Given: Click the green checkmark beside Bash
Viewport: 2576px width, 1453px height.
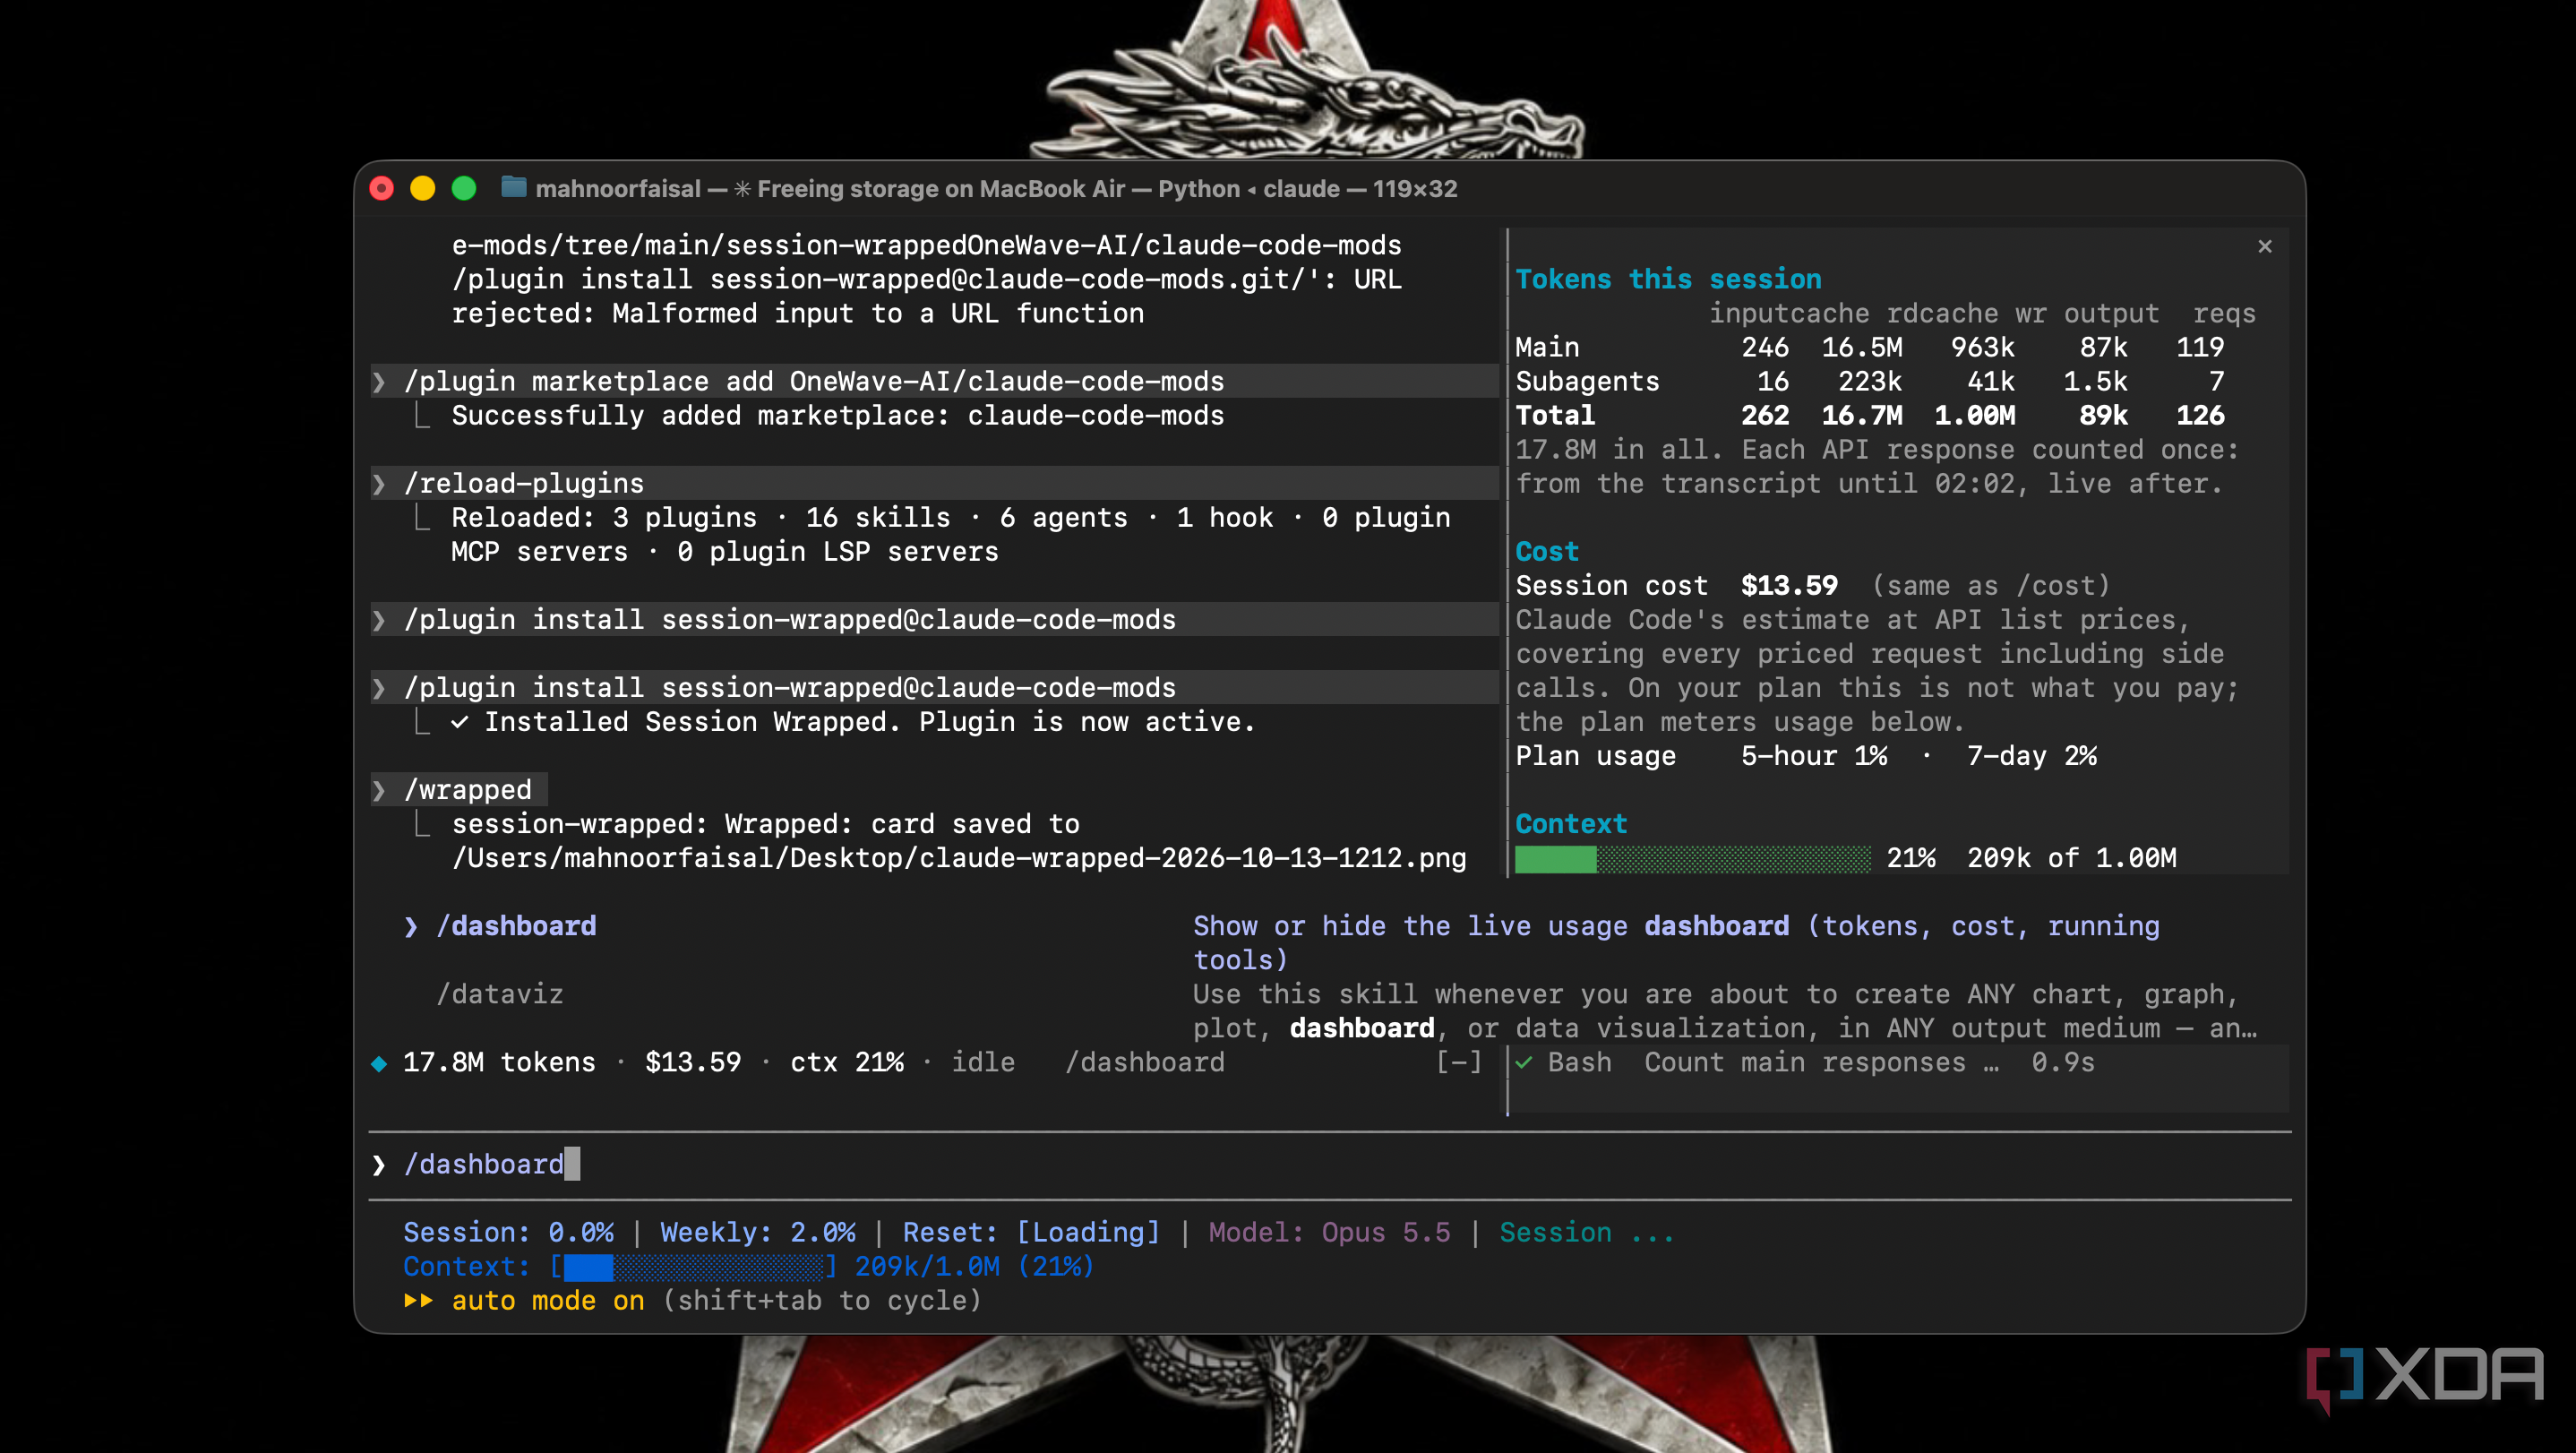Looking at the screenshot, I should (x=1524, y=1062).
